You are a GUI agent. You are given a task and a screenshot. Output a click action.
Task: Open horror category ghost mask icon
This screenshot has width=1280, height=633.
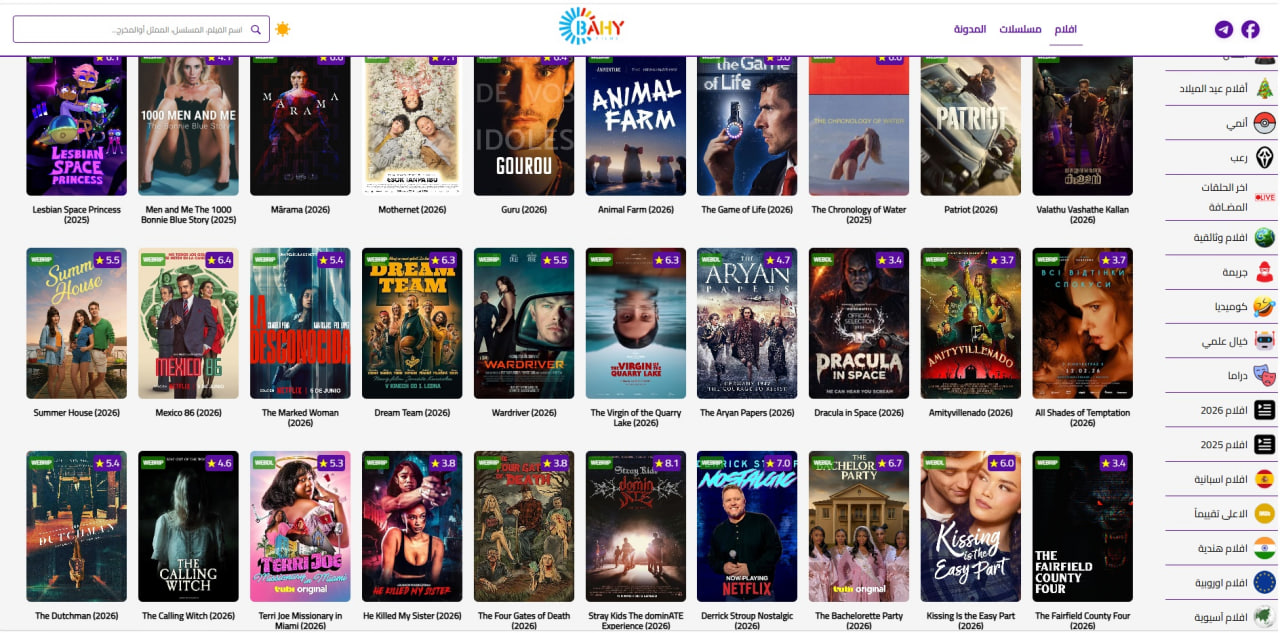pos(1265,158)
